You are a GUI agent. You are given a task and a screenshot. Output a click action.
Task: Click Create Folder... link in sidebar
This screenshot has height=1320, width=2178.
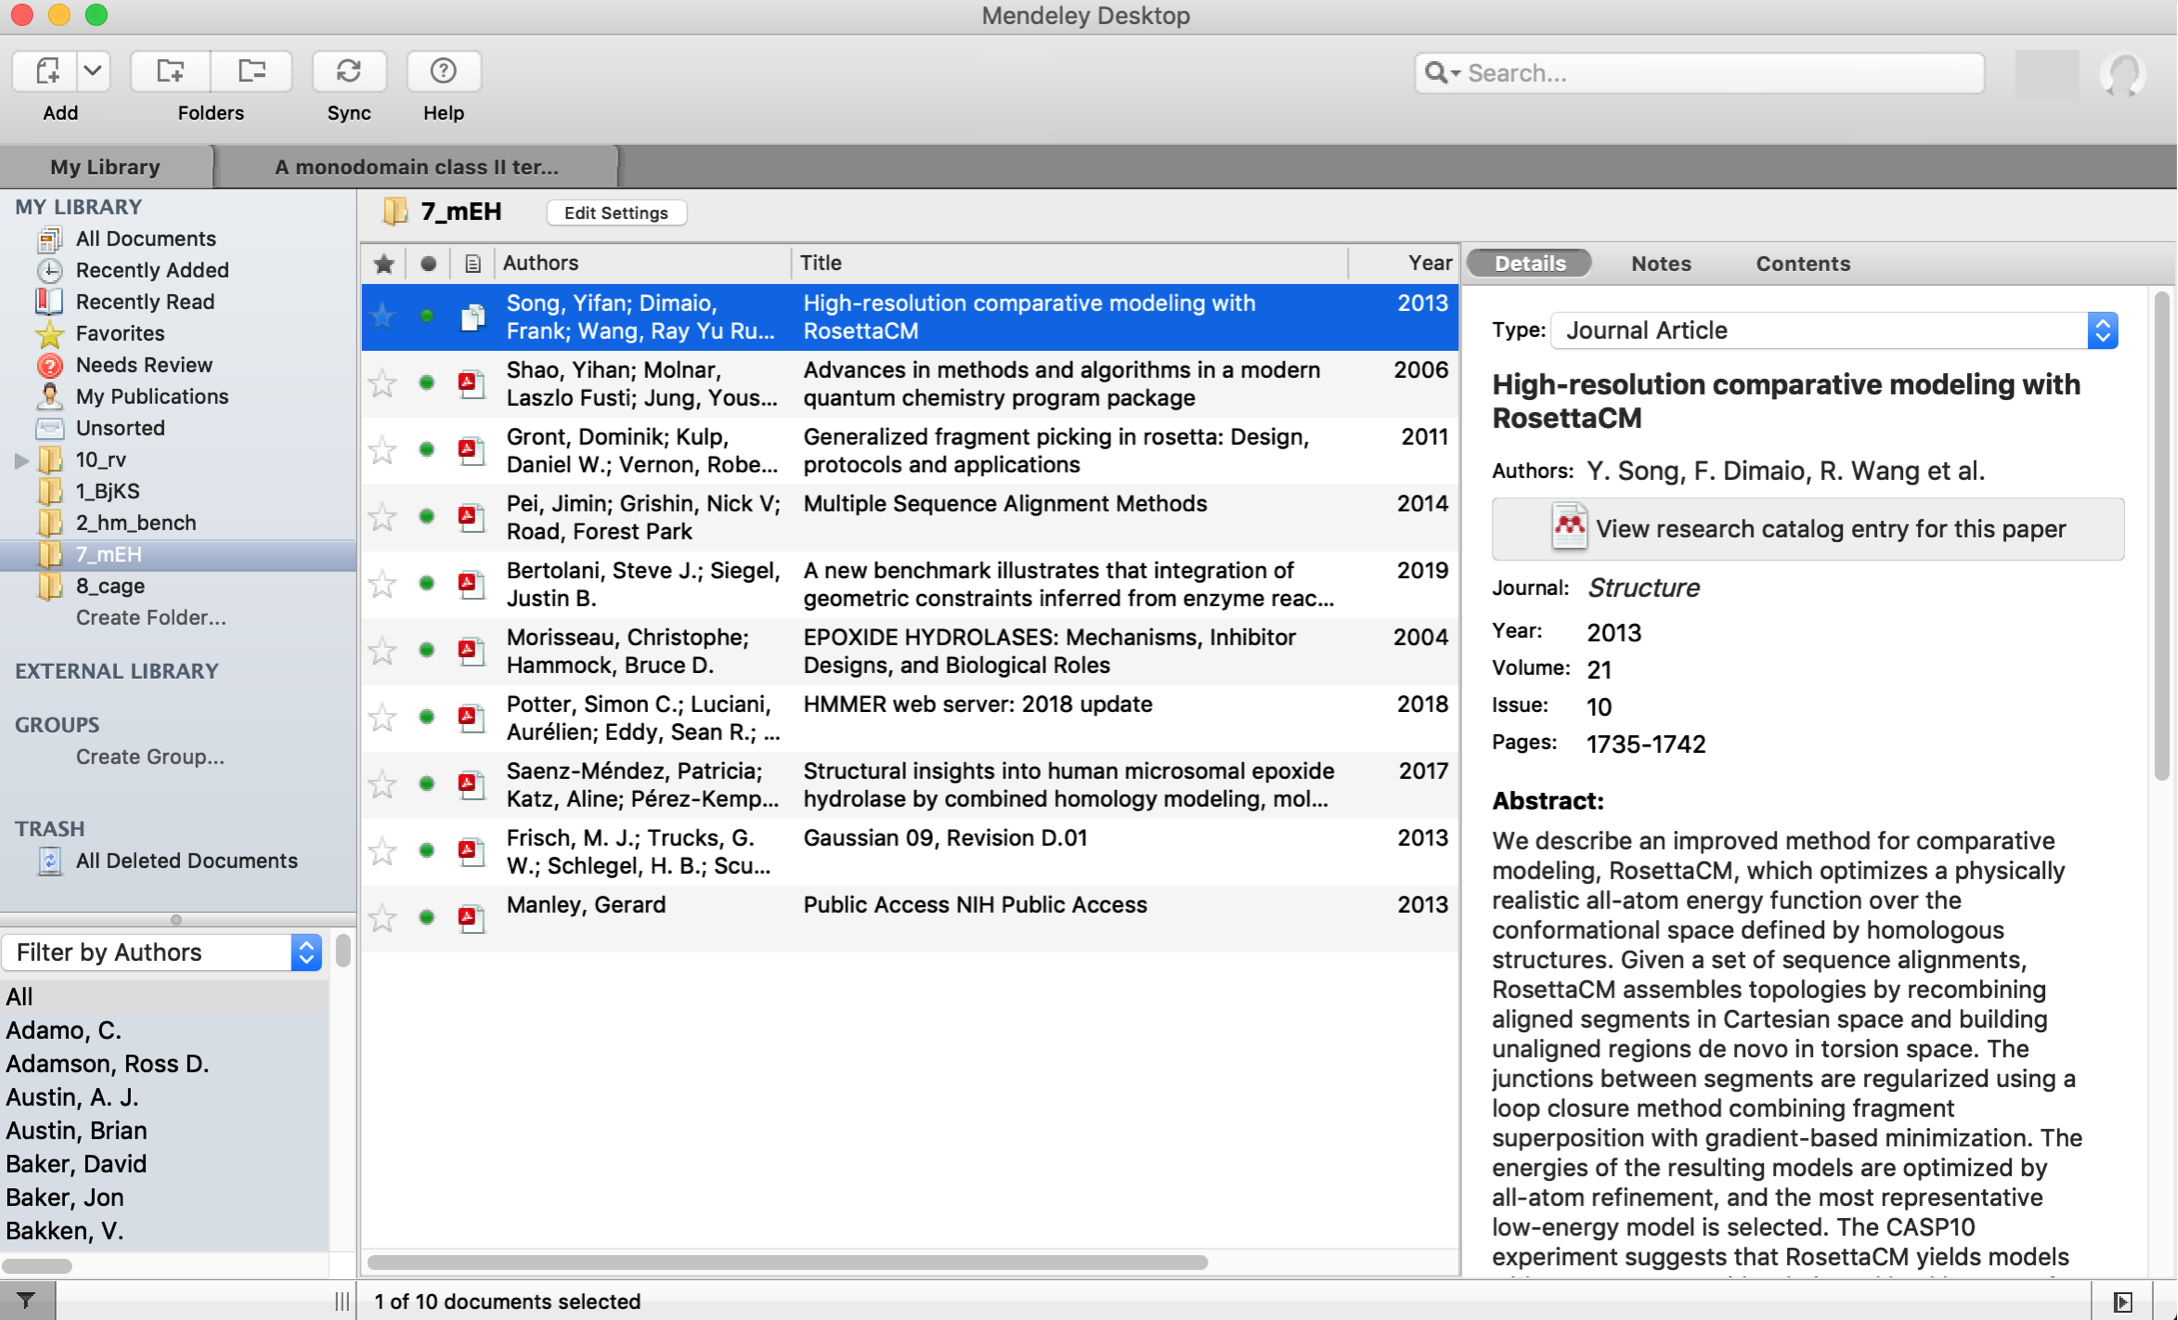click(150, 617)
